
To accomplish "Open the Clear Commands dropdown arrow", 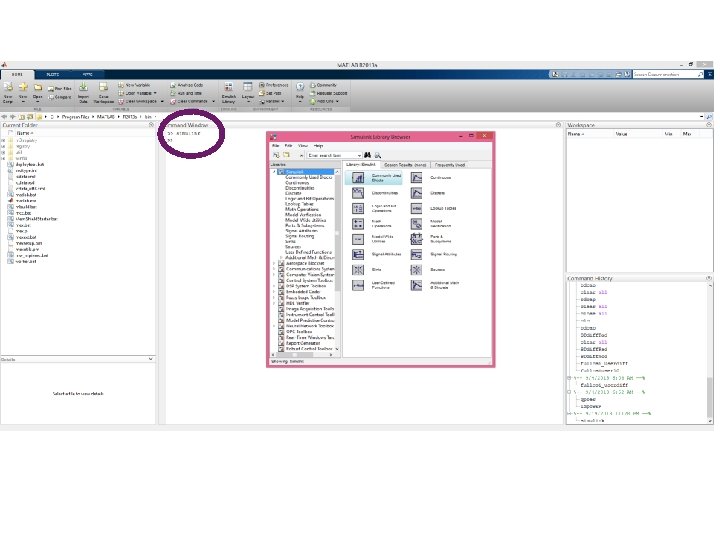I will pos(213,101).
